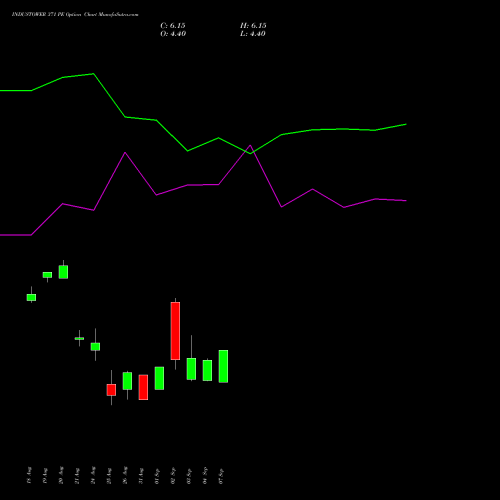500x500 pixels.
Task: Select the '31 Aug' date axis label
Action: point(141,475)
